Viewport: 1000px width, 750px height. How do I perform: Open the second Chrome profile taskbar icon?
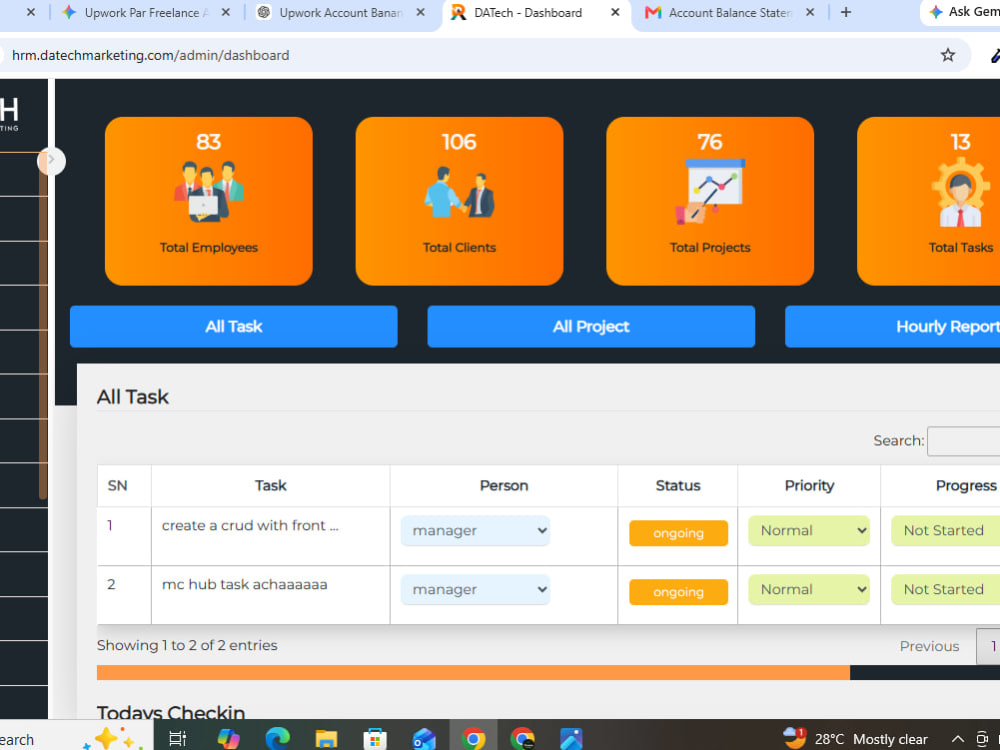[x=522, y=739]
